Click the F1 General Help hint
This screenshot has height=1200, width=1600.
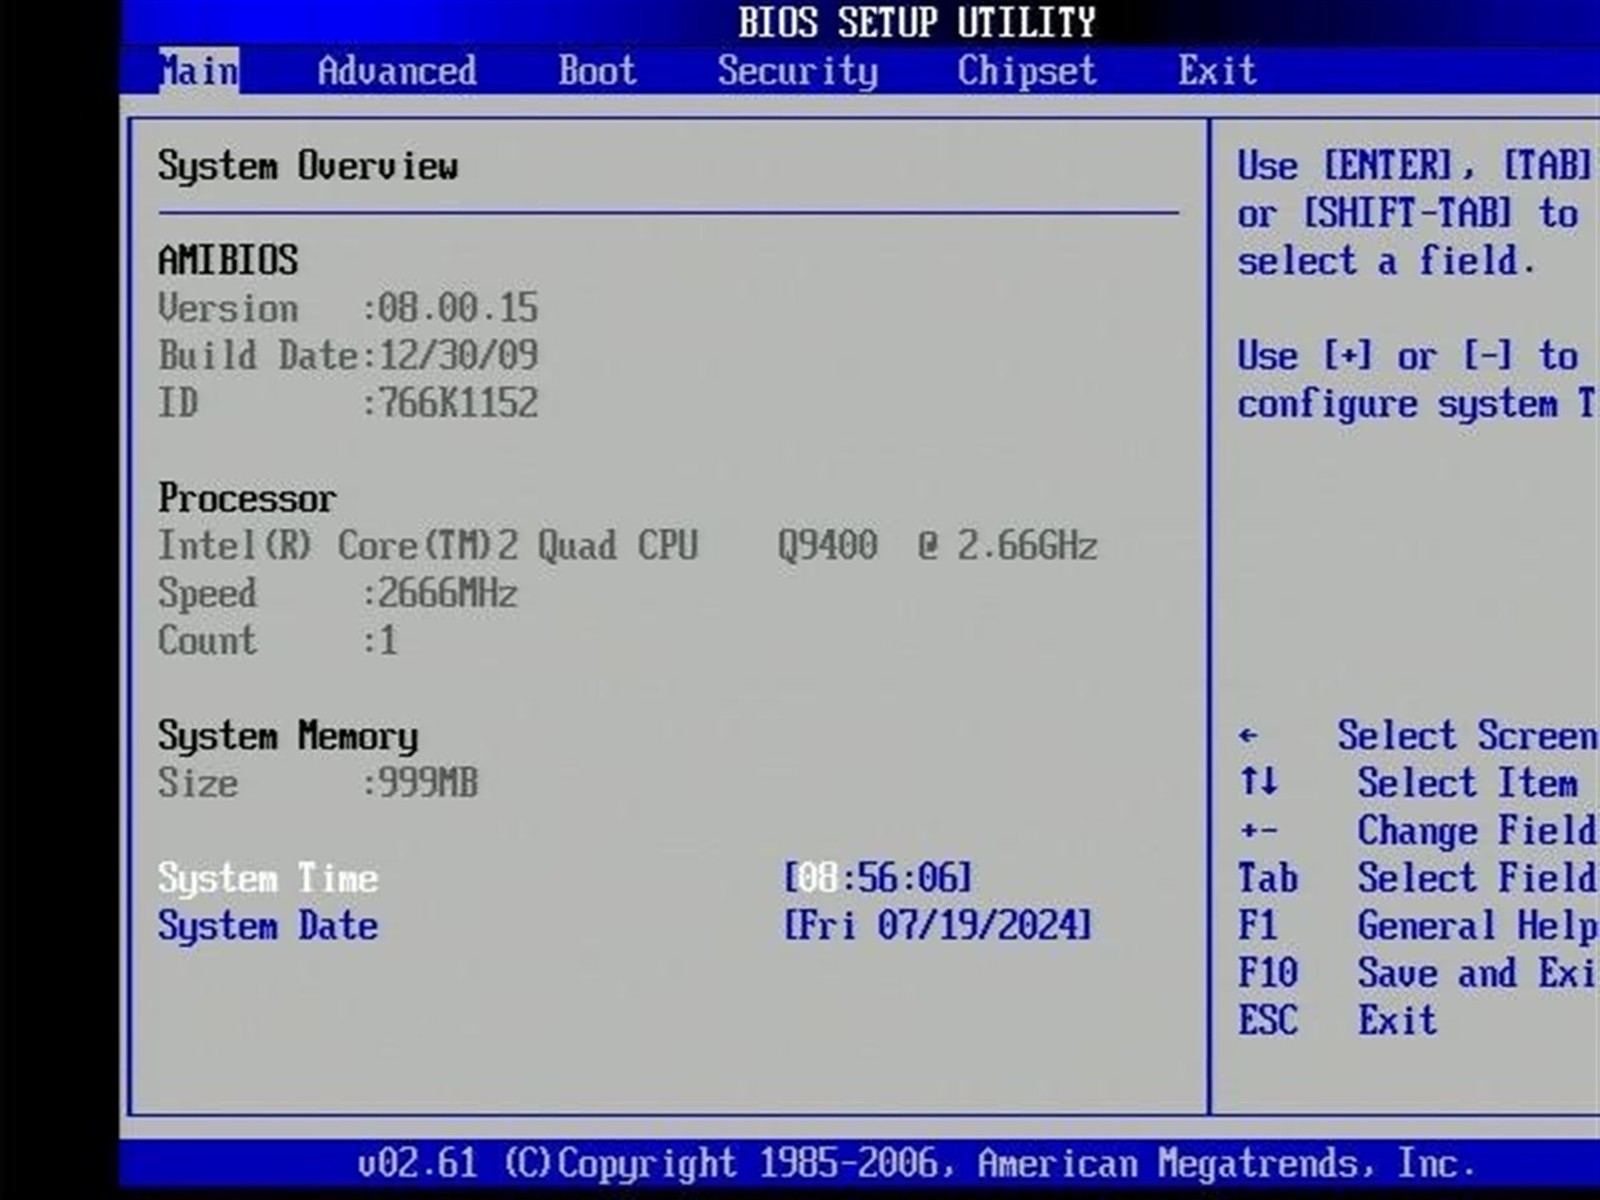[x=1418, y=926]
